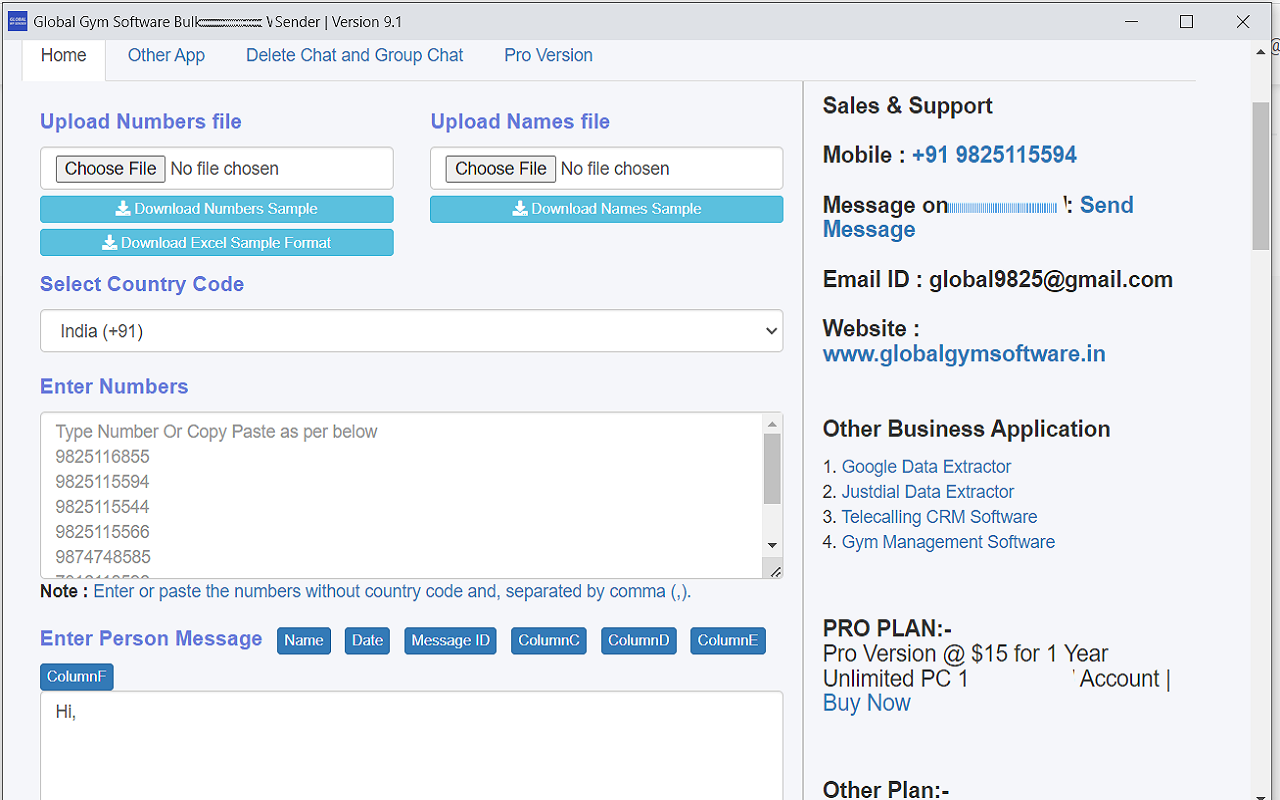Insert the Date placeholder into the message
Image resolution: width=1280 pixels, height=800 pixels.
coord(366,640)
